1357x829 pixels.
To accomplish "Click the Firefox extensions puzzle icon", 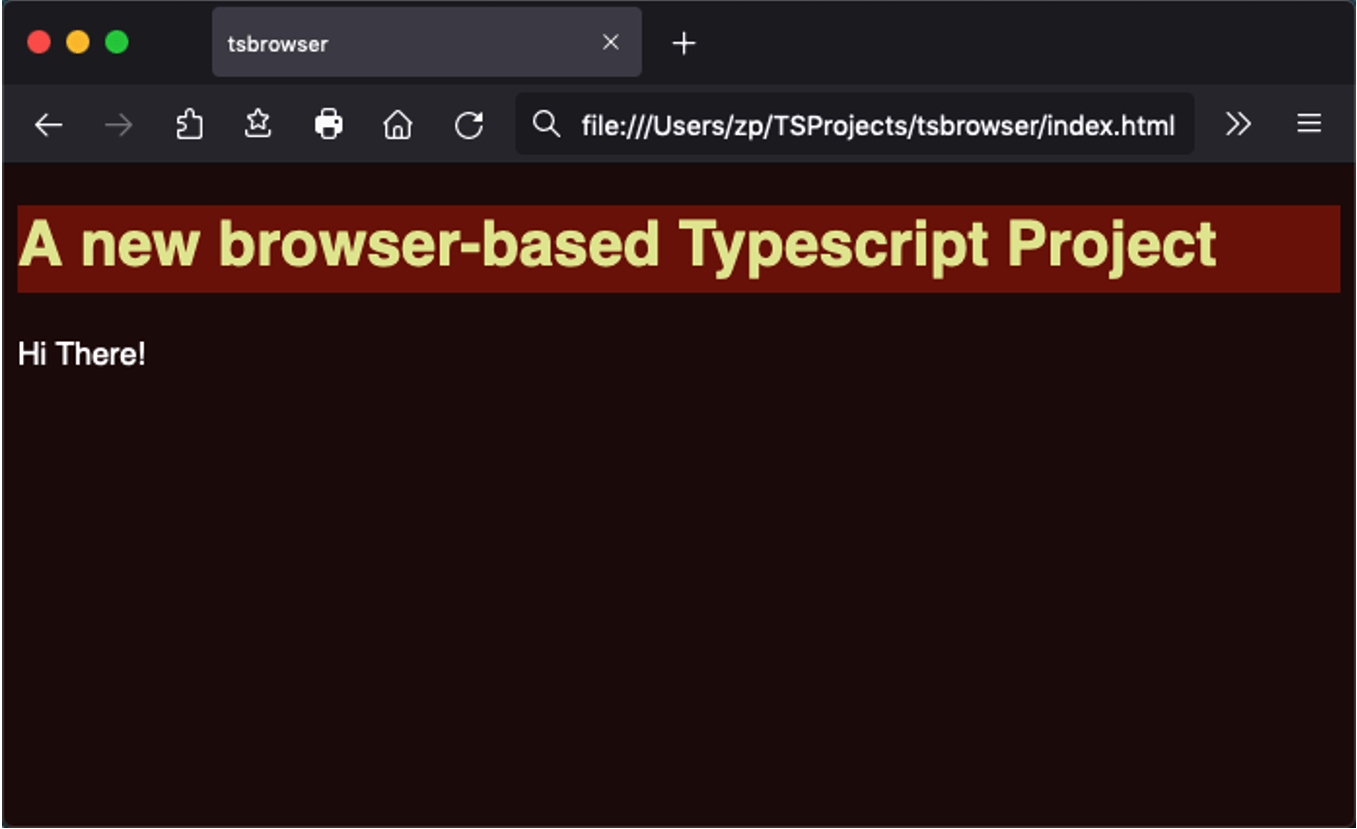I will coord(189,124).
